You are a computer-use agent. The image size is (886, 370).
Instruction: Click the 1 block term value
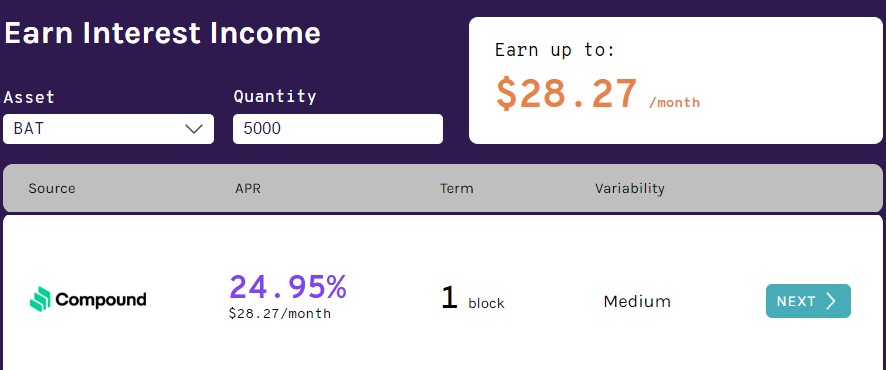[472, 299]
